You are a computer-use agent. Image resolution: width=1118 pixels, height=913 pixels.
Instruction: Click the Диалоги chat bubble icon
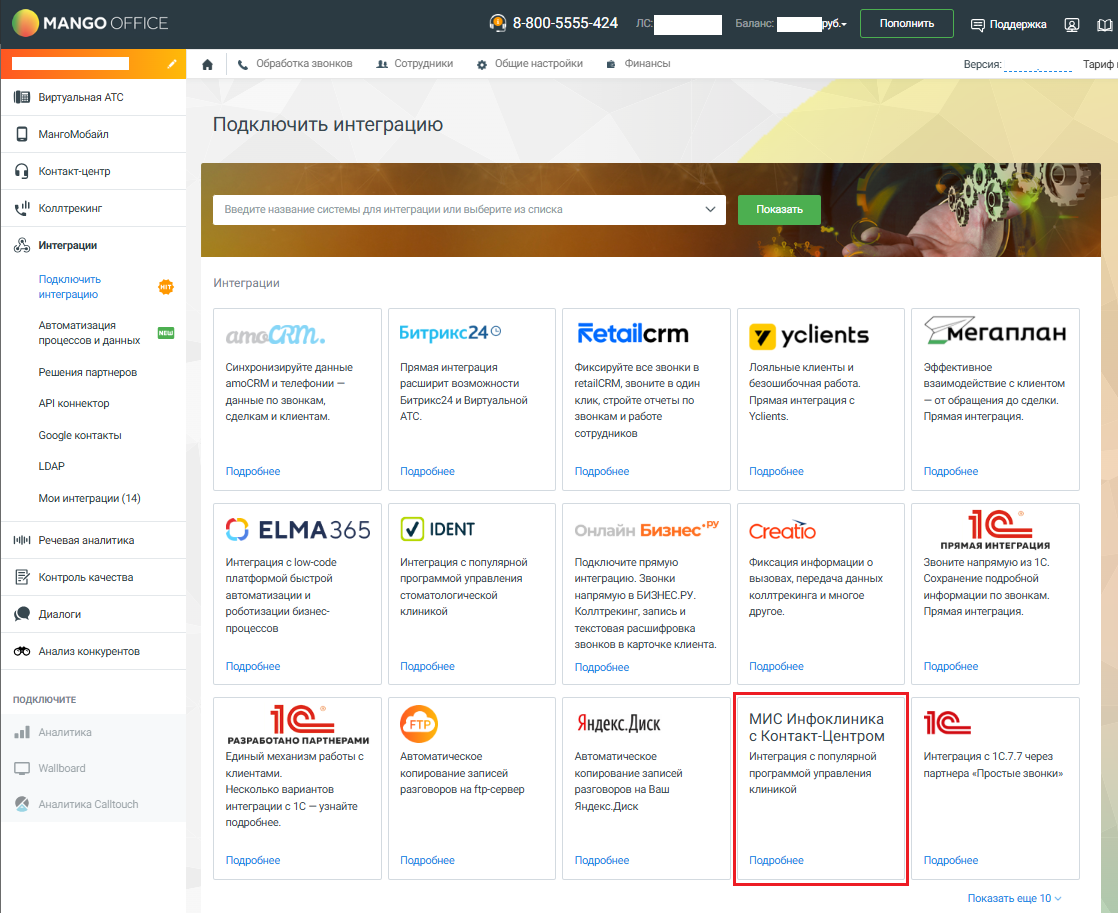[x=22, y=614]
